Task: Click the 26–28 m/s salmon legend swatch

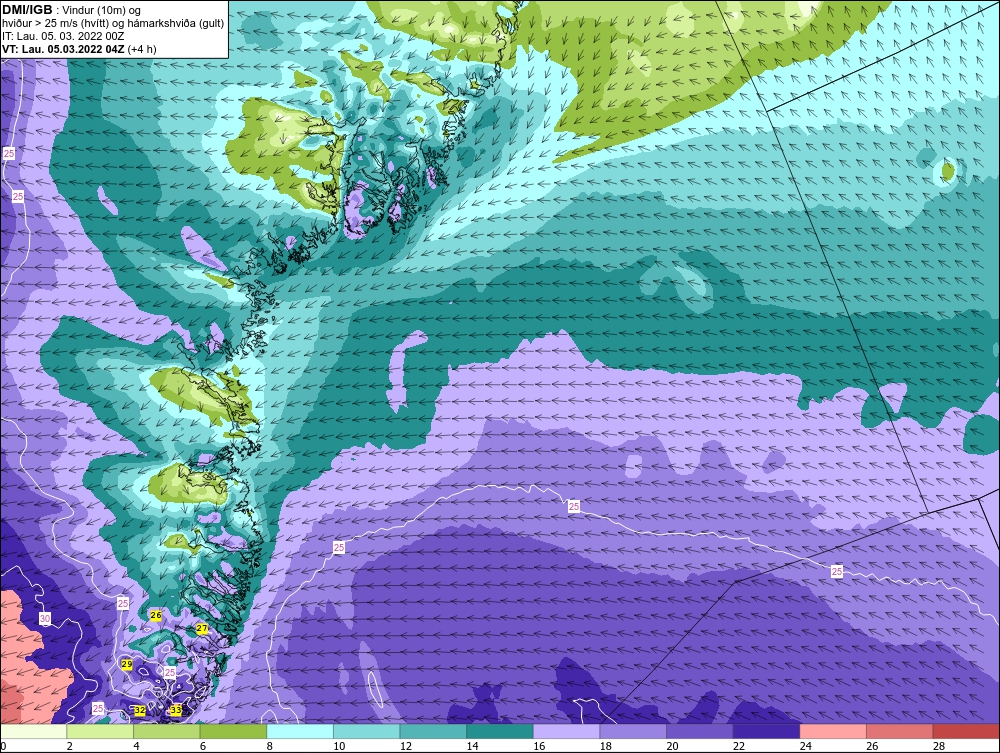Action: point(899,731)
